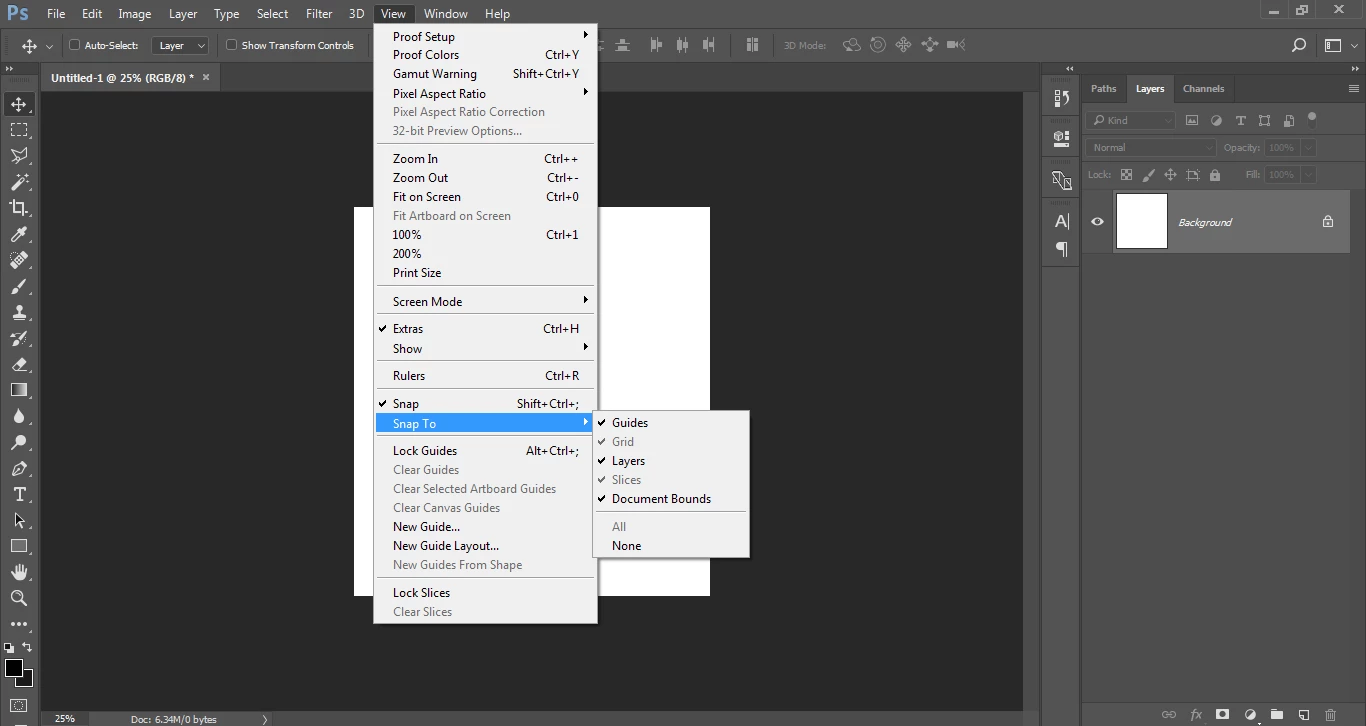Open the Fill slider dropdown arrow
The image size is (1366, 726).
coord(1308,174)
